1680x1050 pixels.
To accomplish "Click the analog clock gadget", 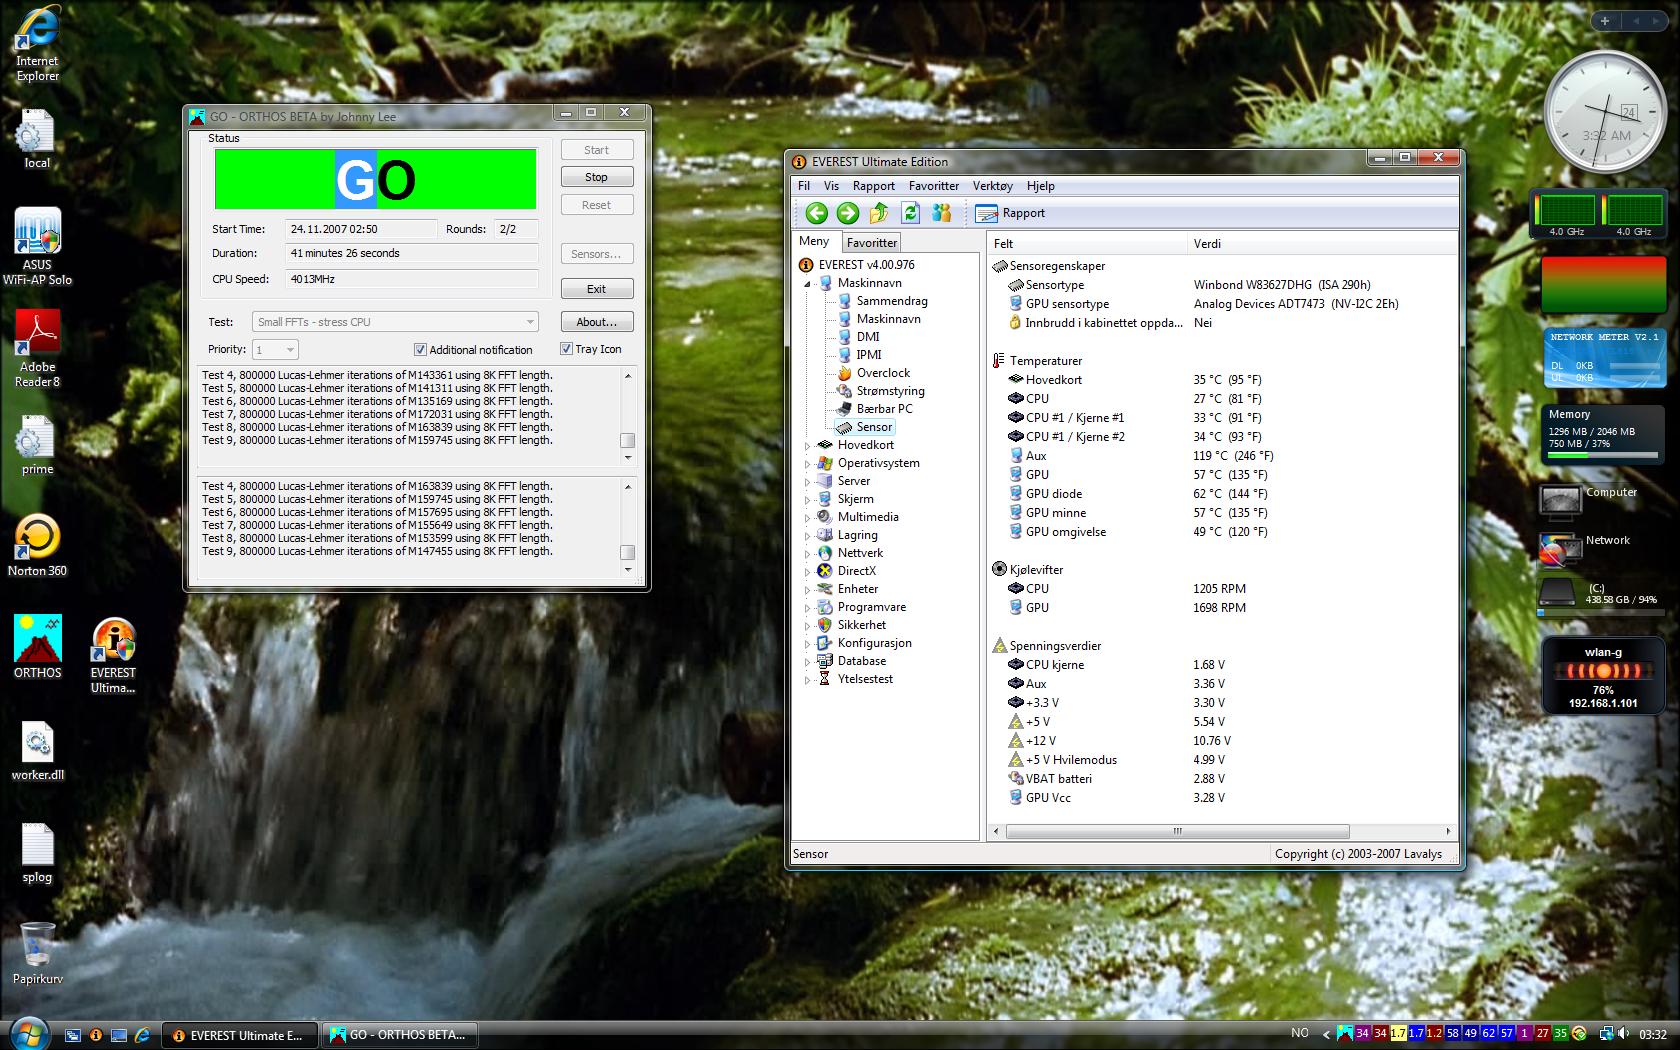I will [1605, 113].
